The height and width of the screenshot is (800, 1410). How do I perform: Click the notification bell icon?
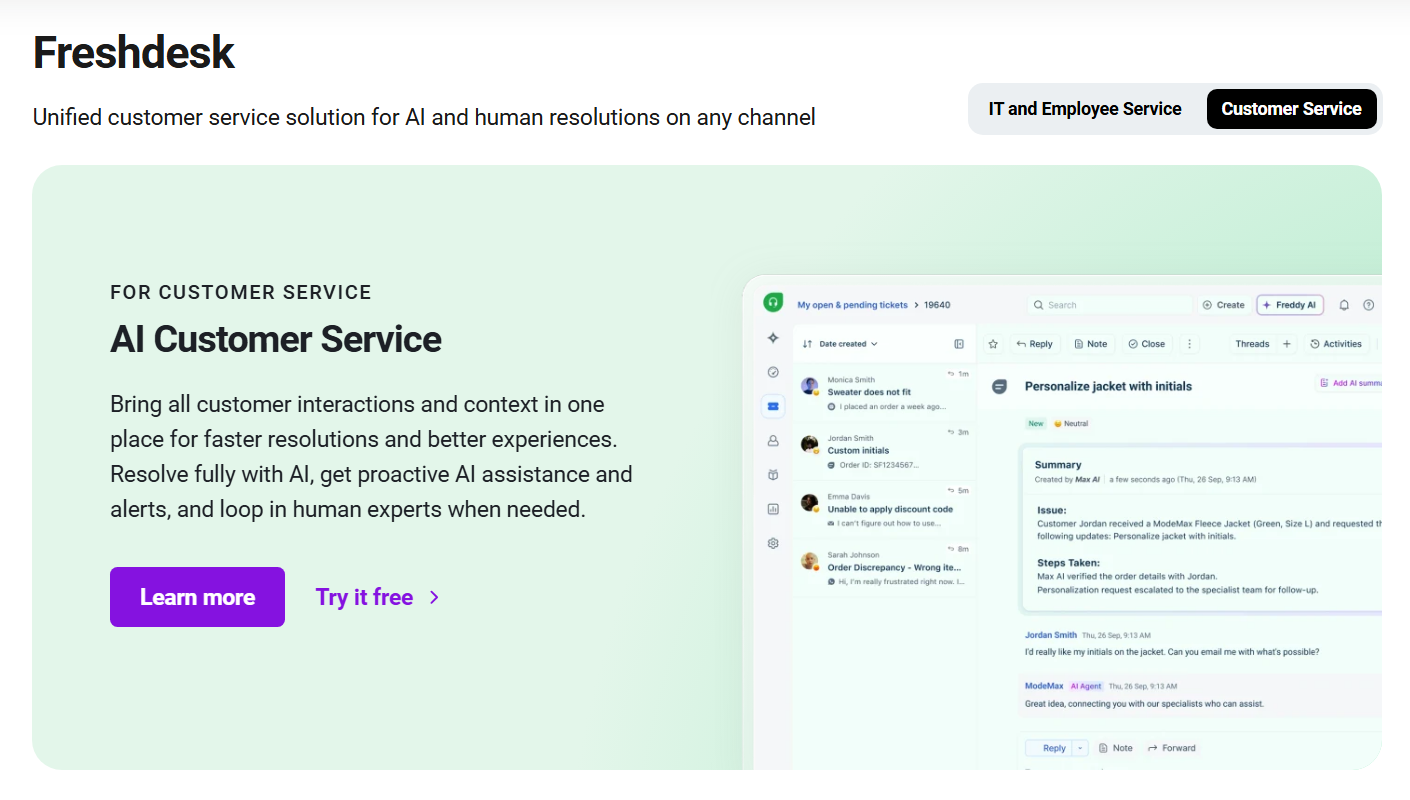coord(1344,305)
